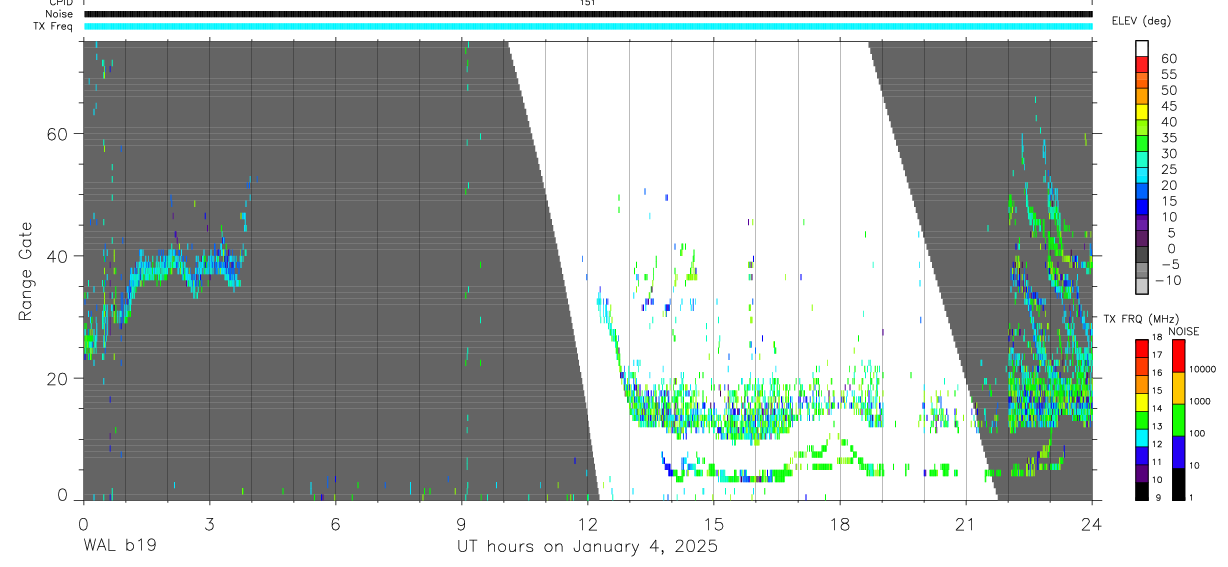Click the '10000' label on the NOISE legend
Screen dimensions: 1228x567
point(1203,369)
